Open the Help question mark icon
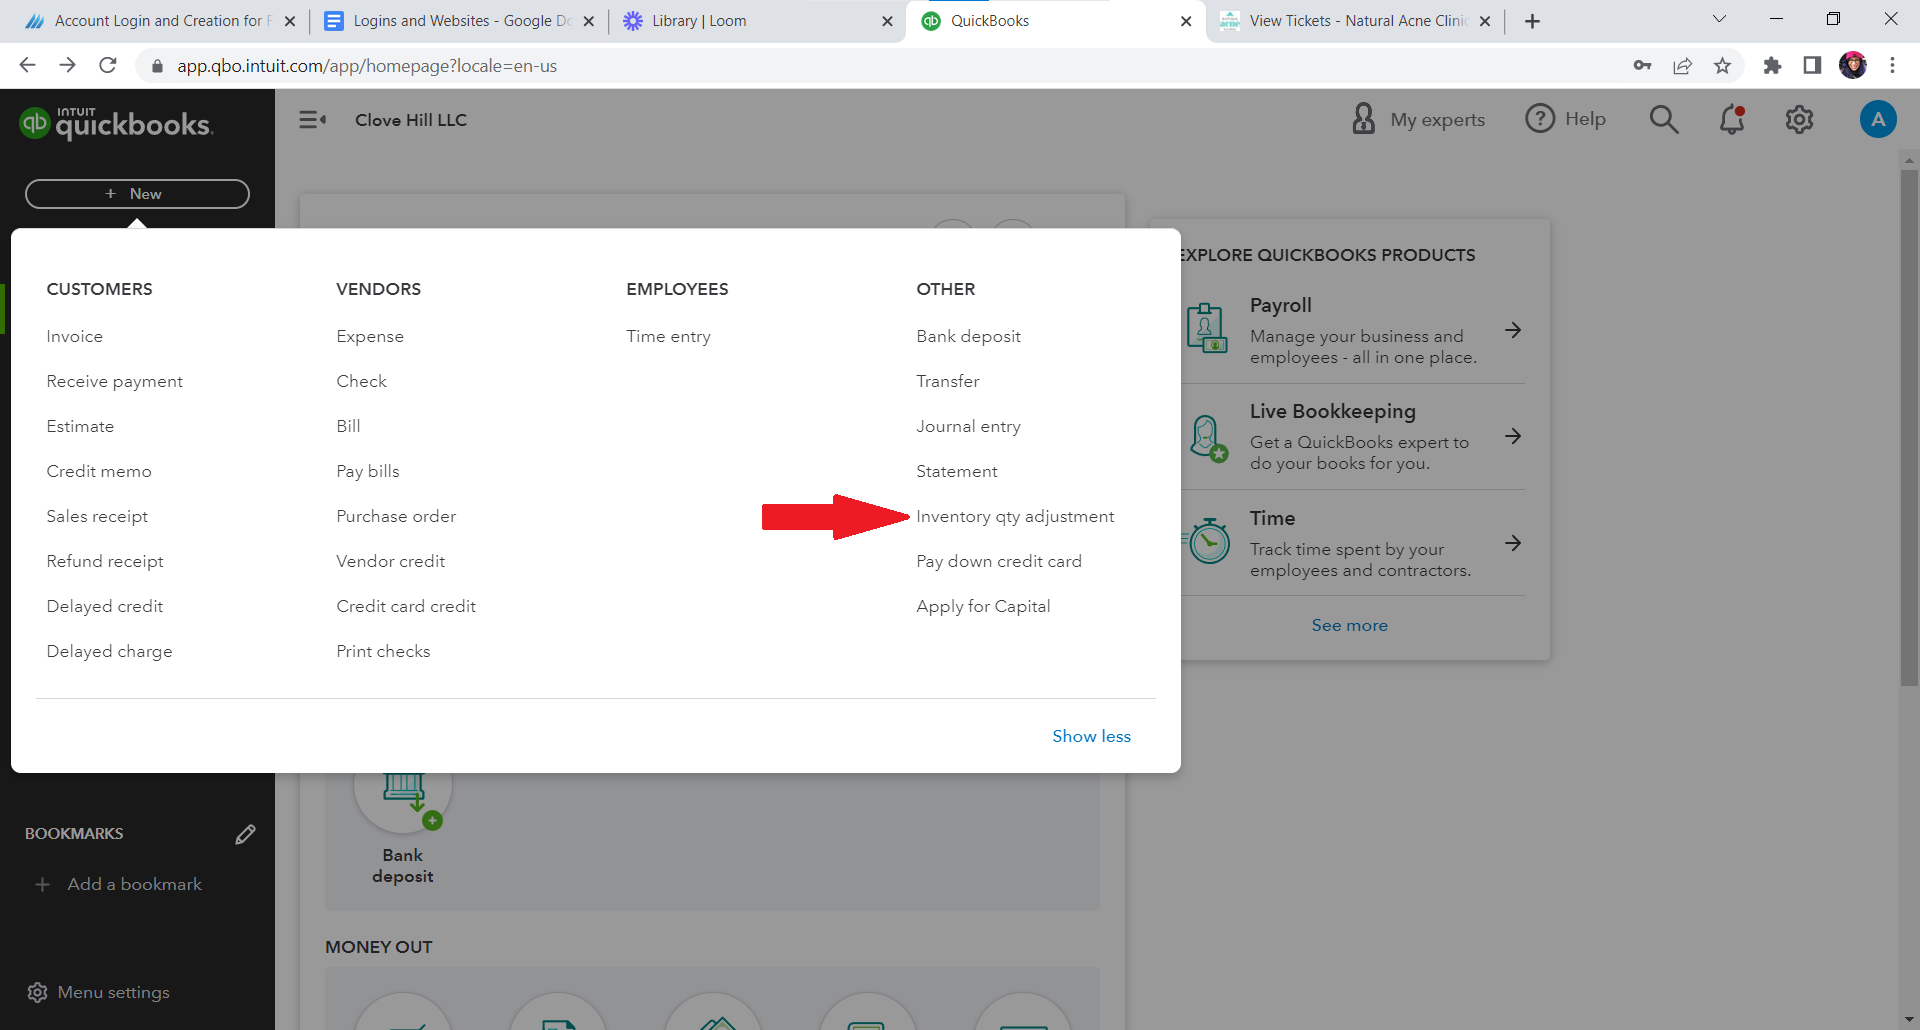 coord(1540,119)
